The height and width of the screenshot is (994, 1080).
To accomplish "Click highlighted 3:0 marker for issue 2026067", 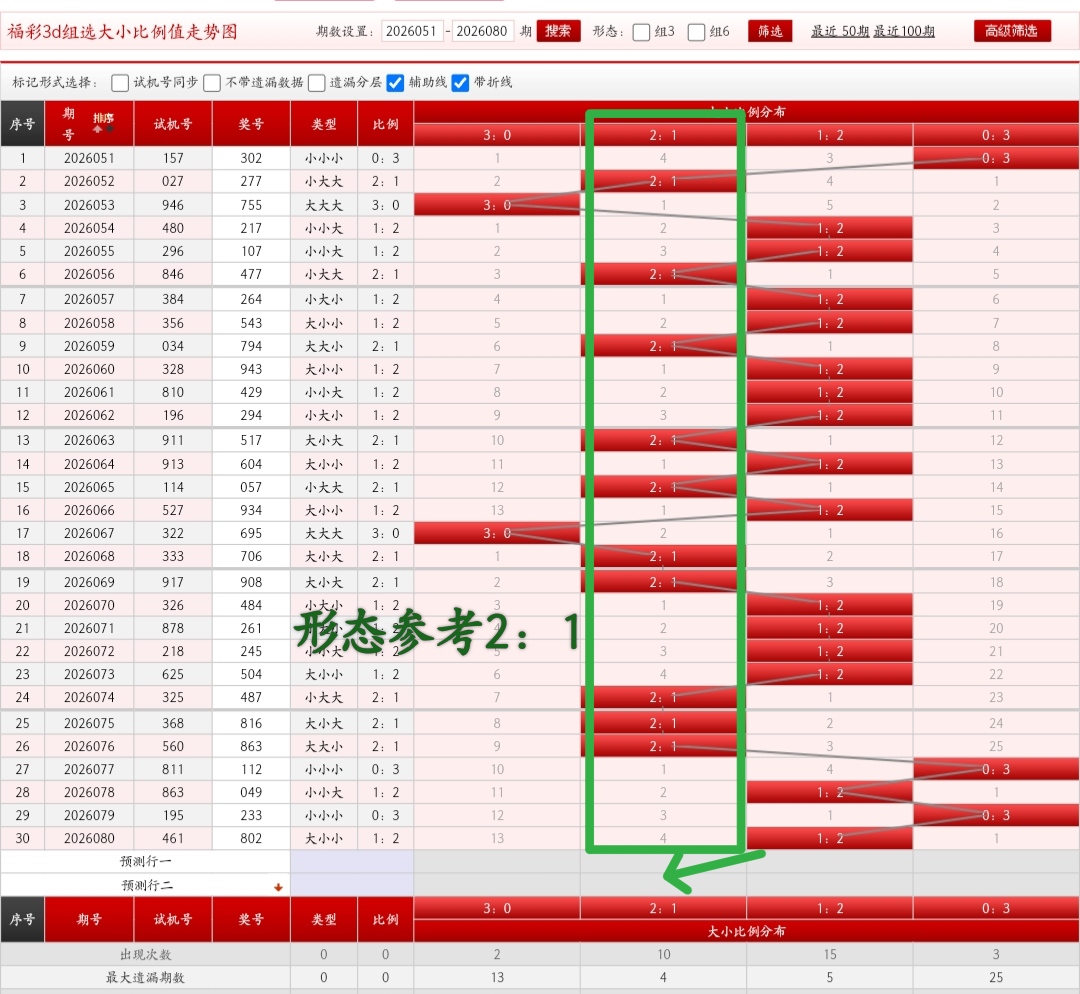I will click(497, 533).
